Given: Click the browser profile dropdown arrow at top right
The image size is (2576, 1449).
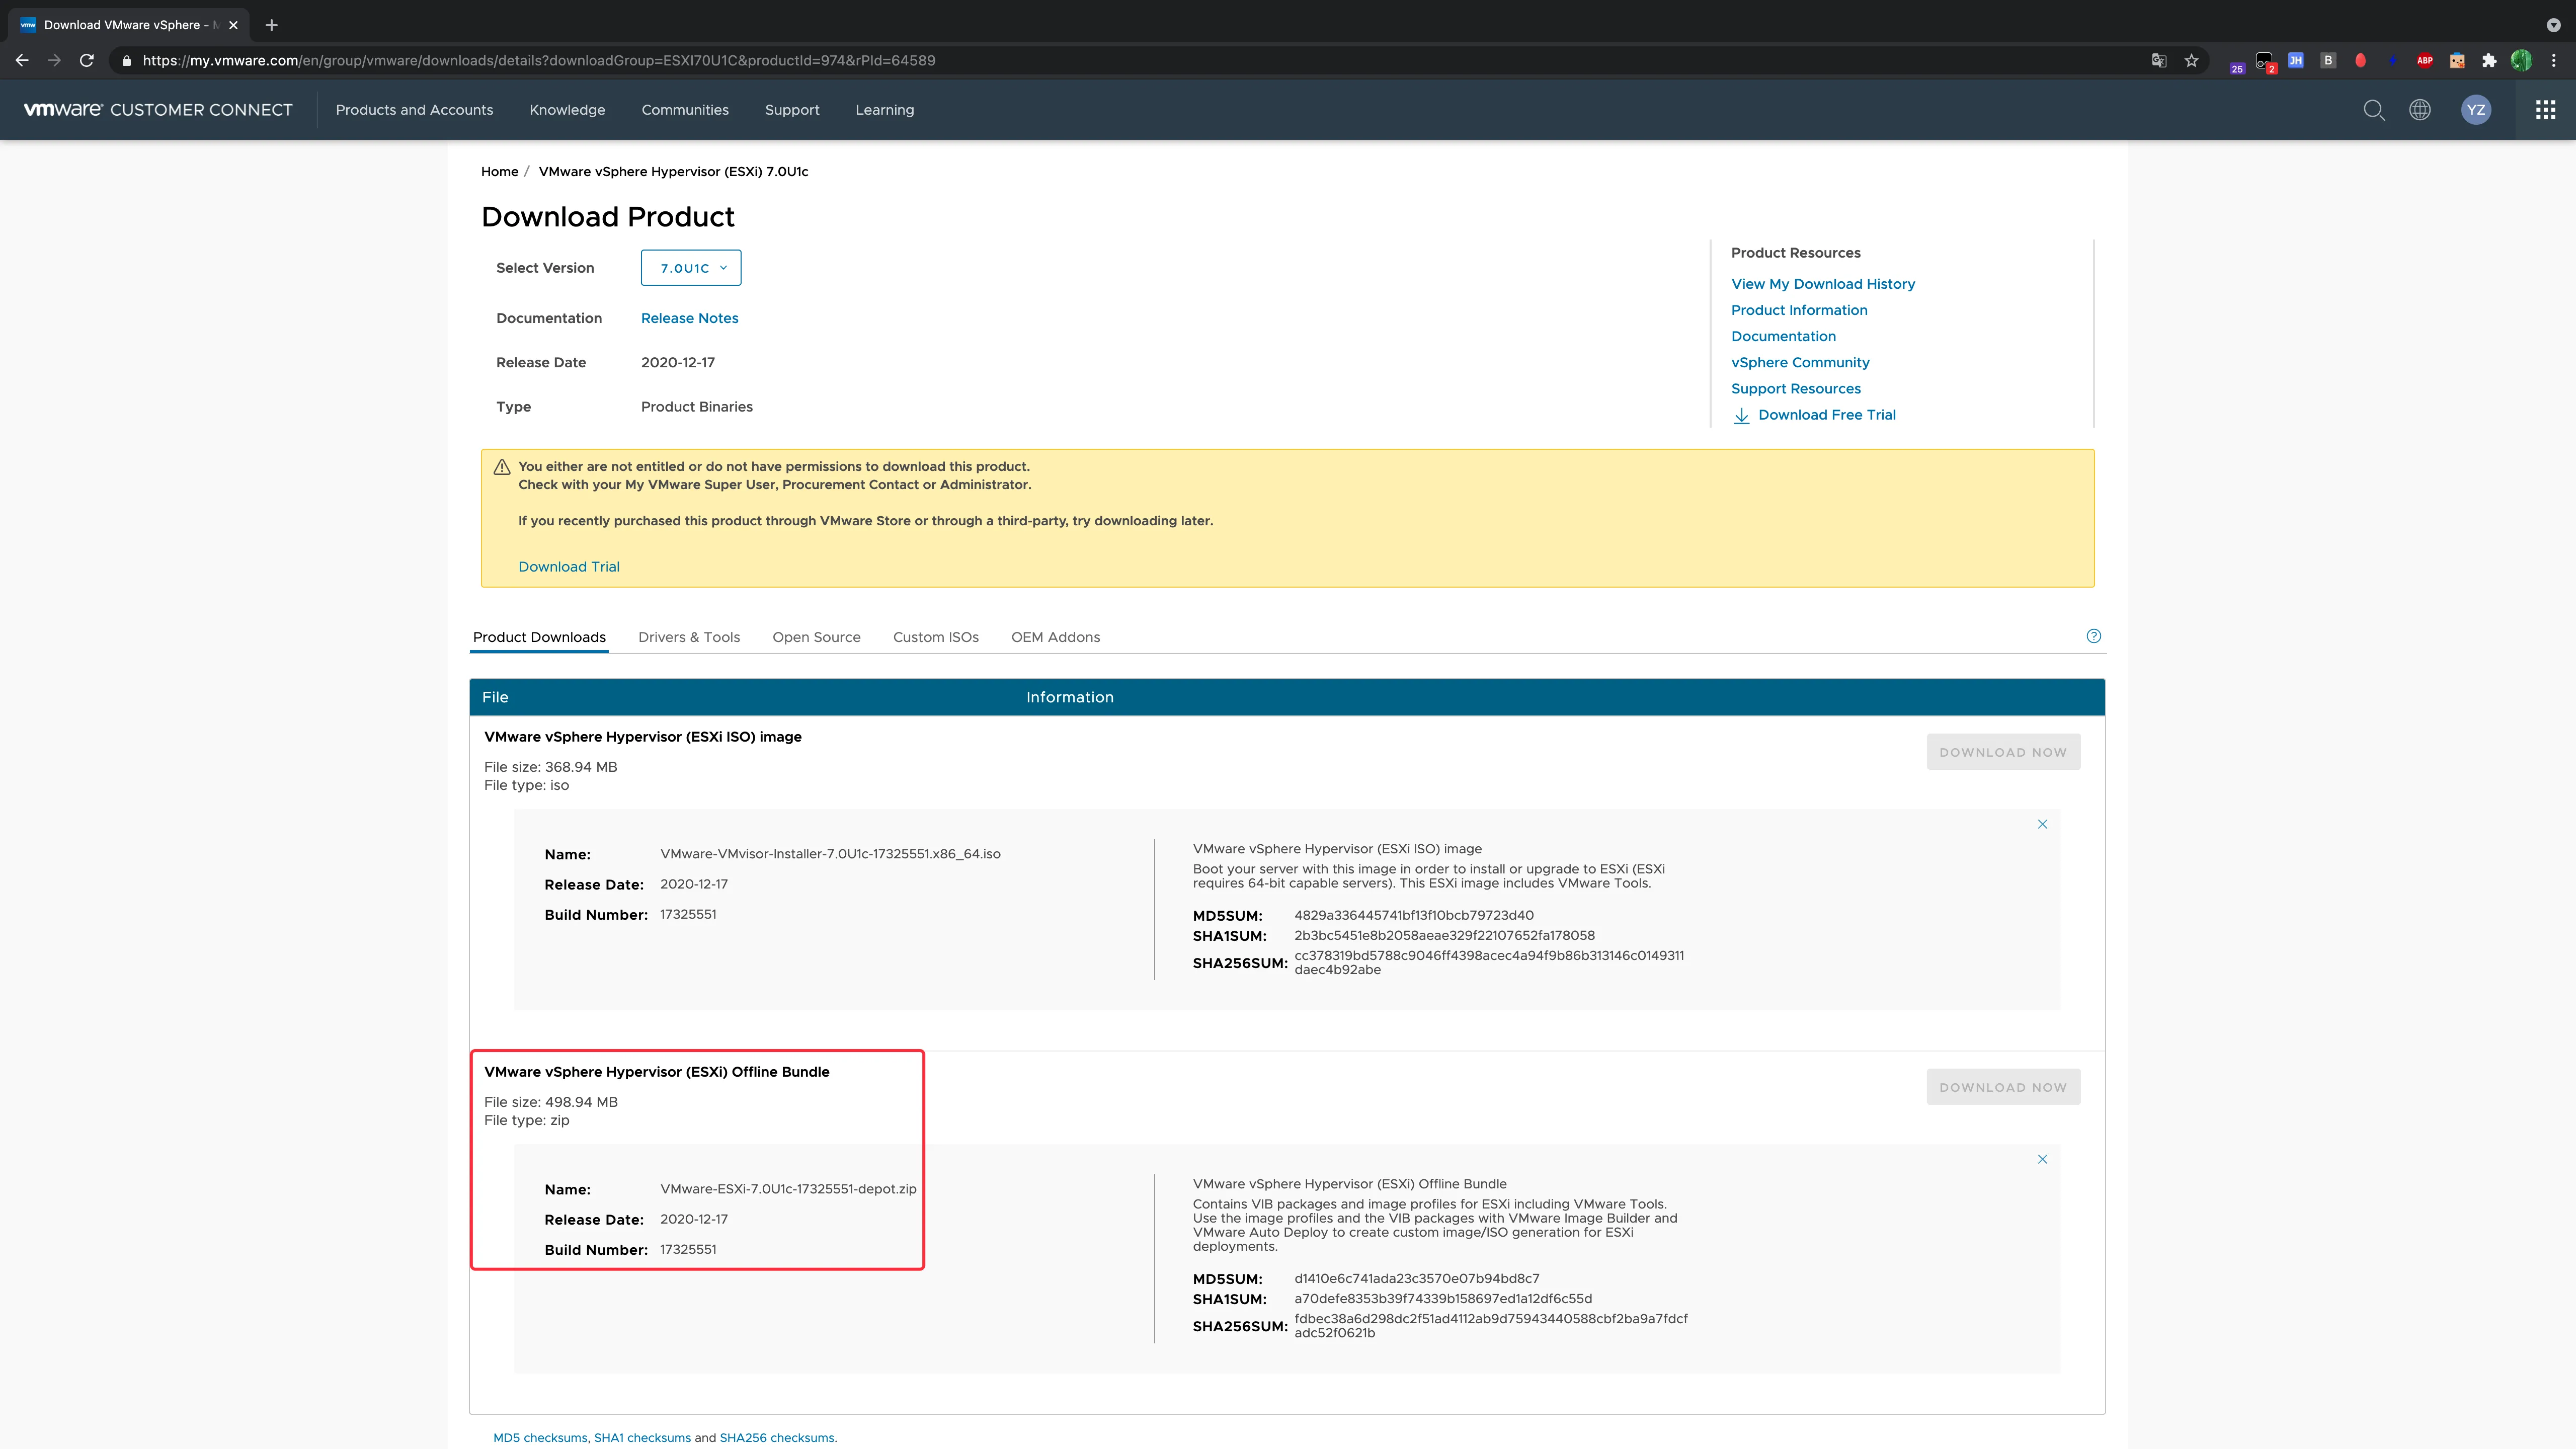Looking at the screenshot, I should pyautogui.click(x=2553, y=25).
